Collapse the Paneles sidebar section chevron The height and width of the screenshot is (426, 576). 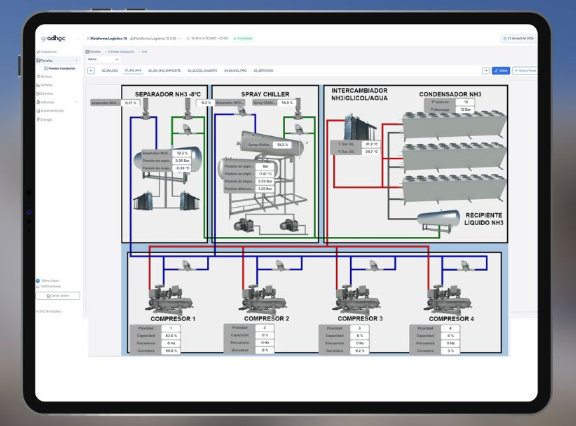(x=76, y=60)
